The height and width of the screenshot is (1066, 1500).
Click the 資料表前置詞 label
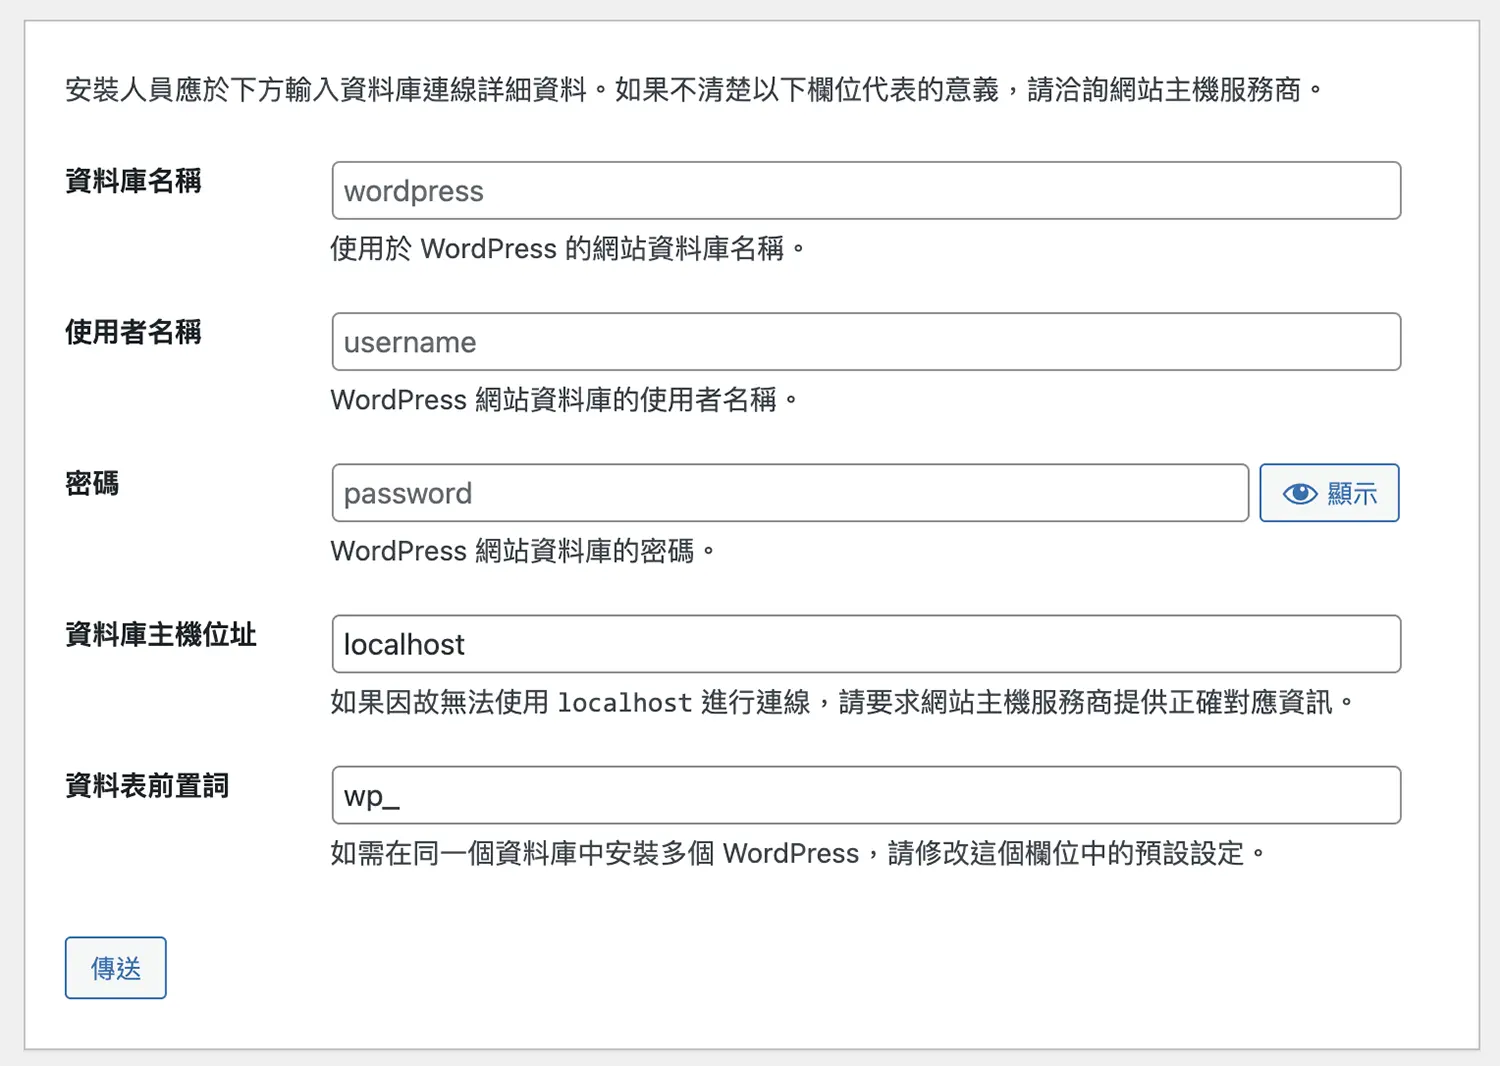147,786
